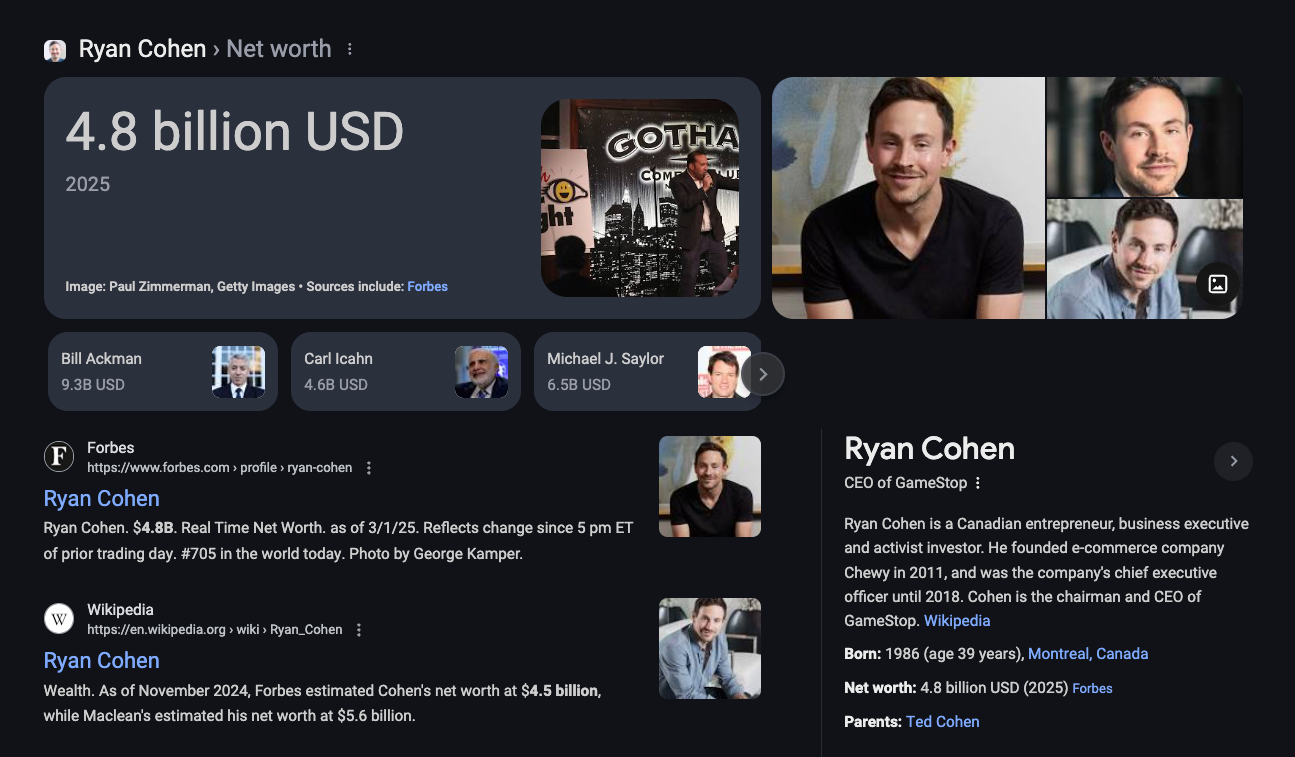Click Ryan Cohen knowledge panel title
Viewport: 1295px width, 757px height.
click(x=929, y=449)
